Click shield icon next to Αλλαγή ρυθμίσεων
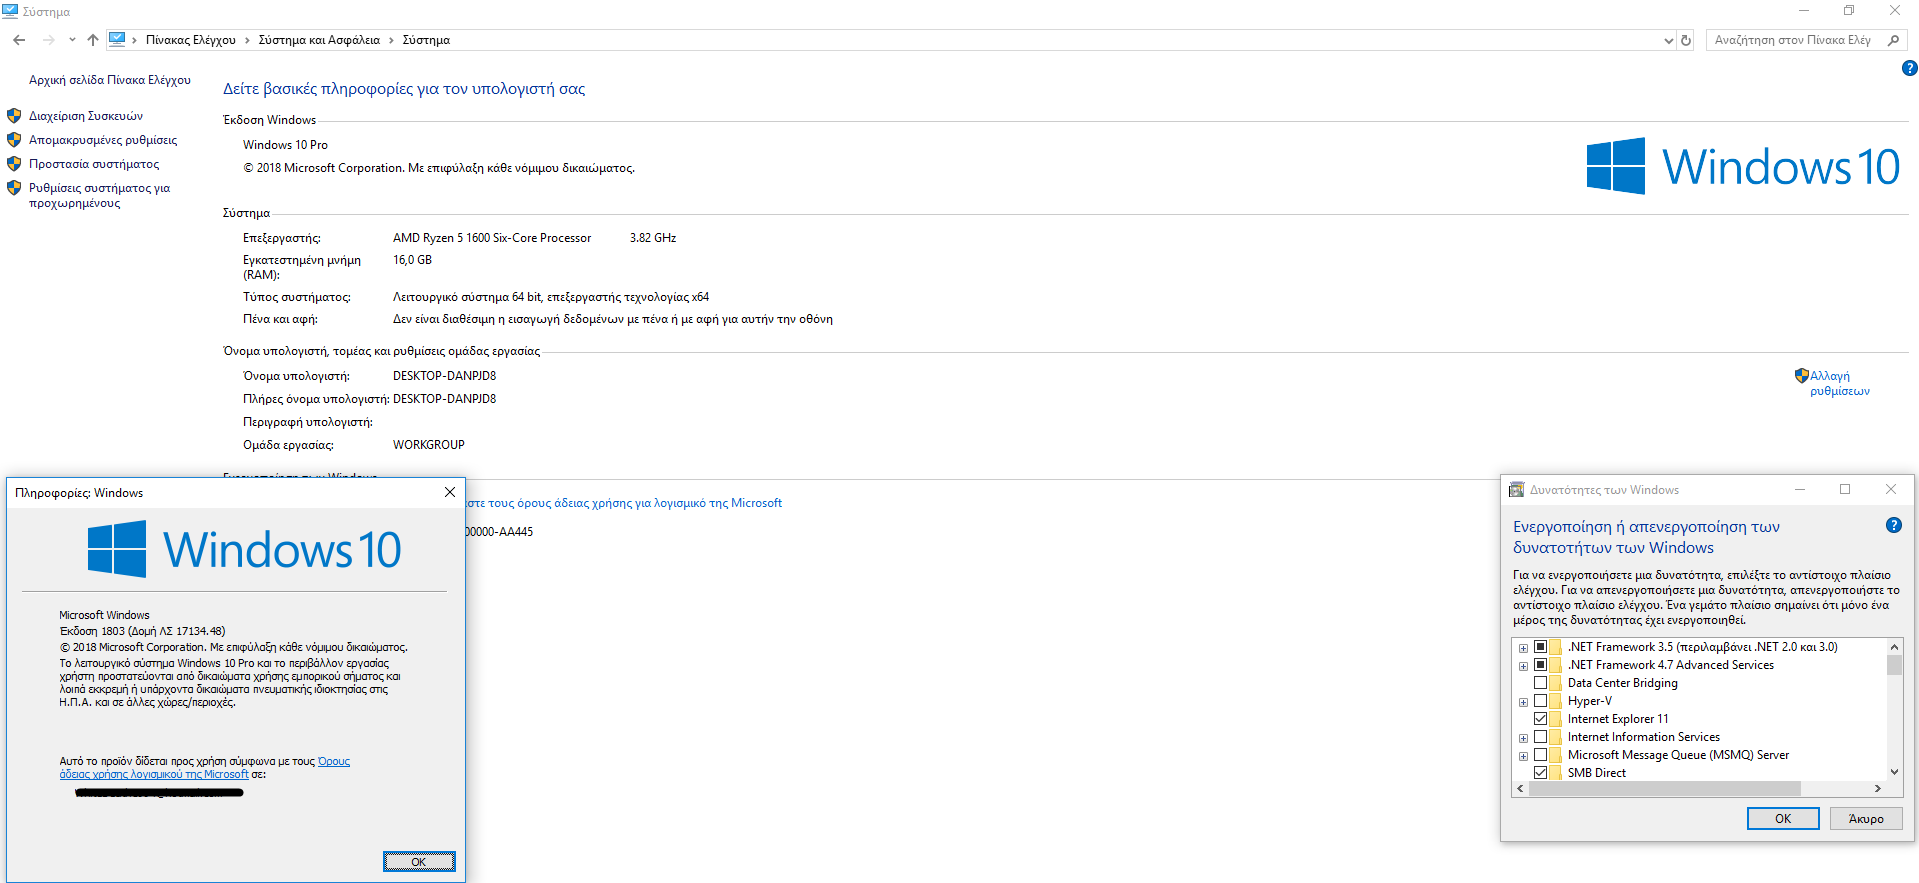1919x883 pixels. click(x=1801, y=376)
